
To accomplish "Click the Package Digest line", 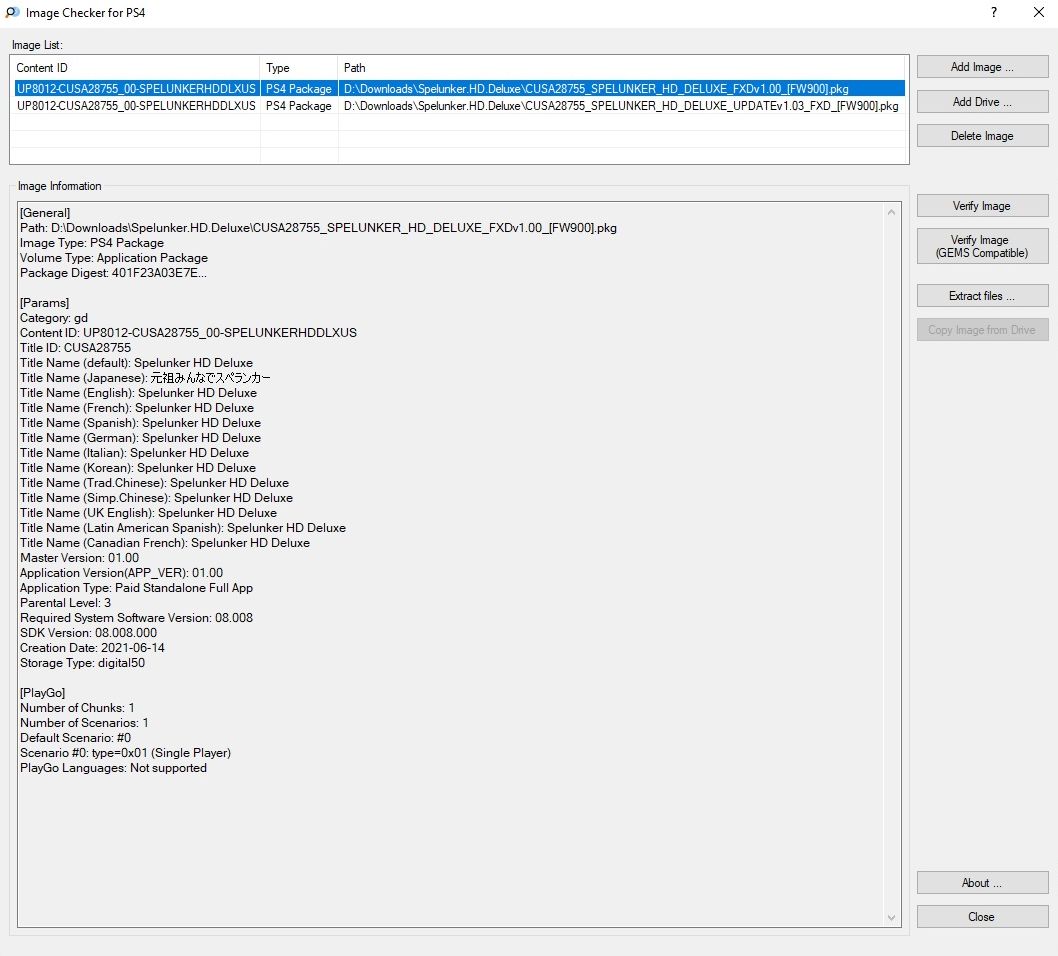I will click(x=113, y=273).
